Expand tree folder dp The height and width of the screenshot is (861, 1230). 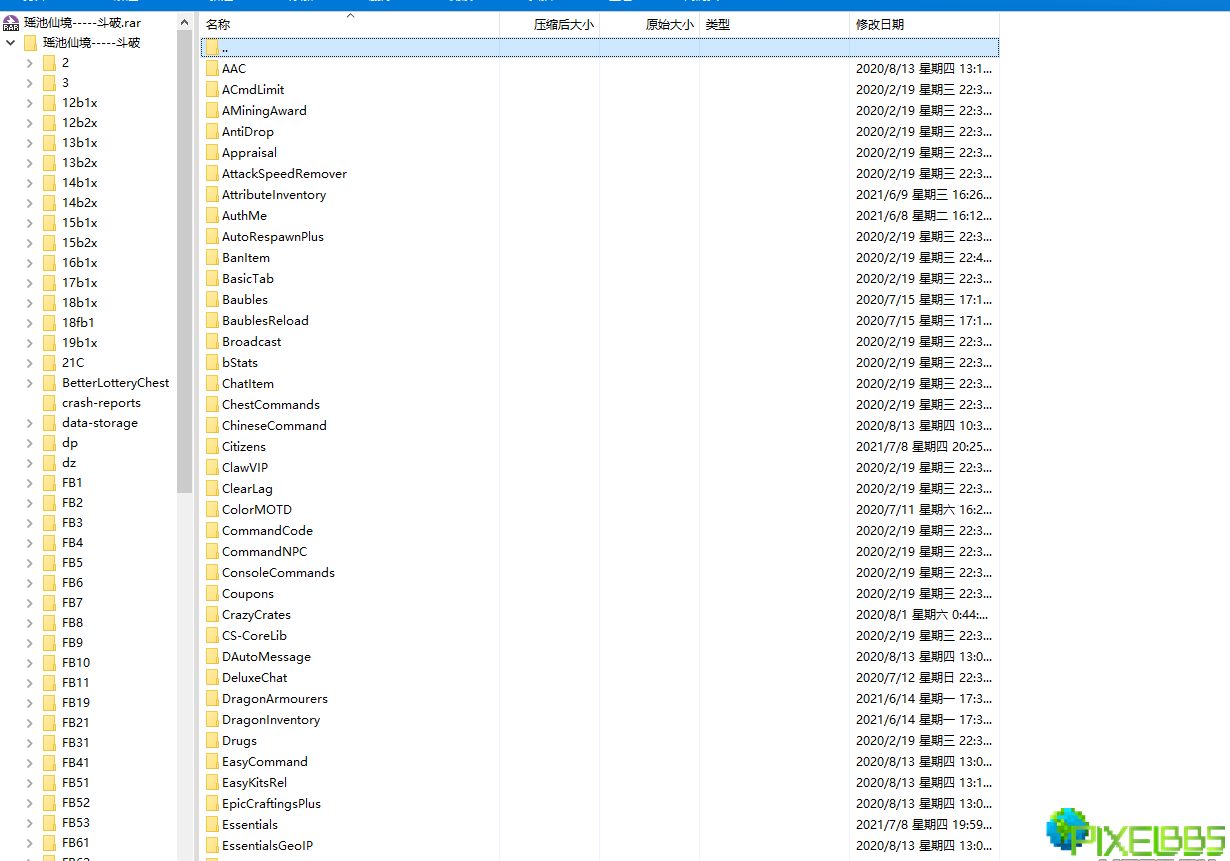click(30, 442)
